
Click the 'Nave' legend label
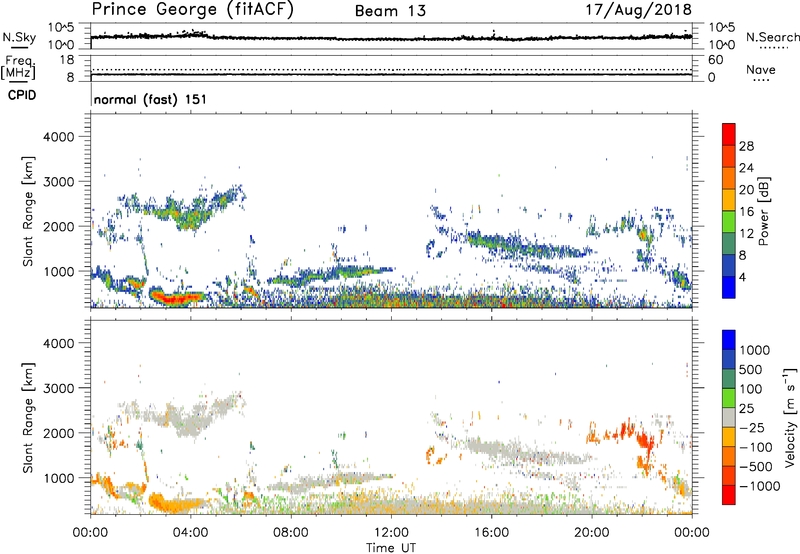click(x=761, y=69)
